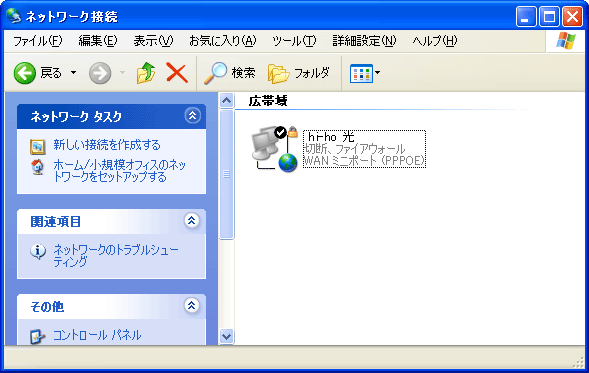Click the hi-ho 光 connection name text

[x=331, y=137]
